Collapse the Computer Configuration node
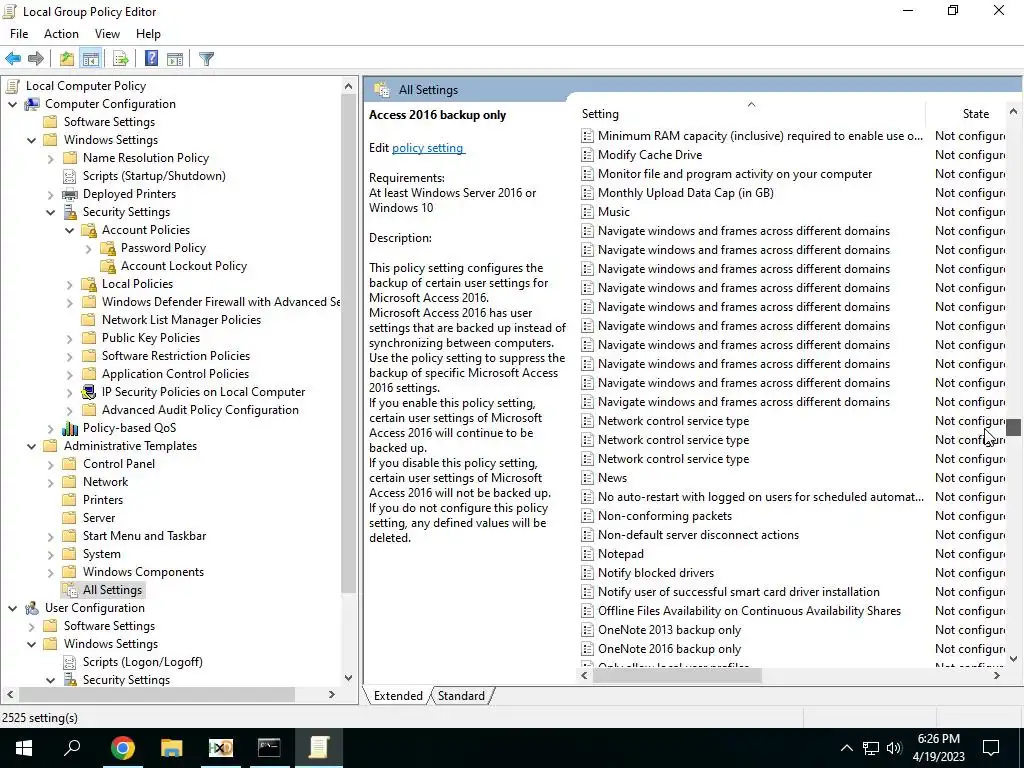1024x768 pixels. 12,104
